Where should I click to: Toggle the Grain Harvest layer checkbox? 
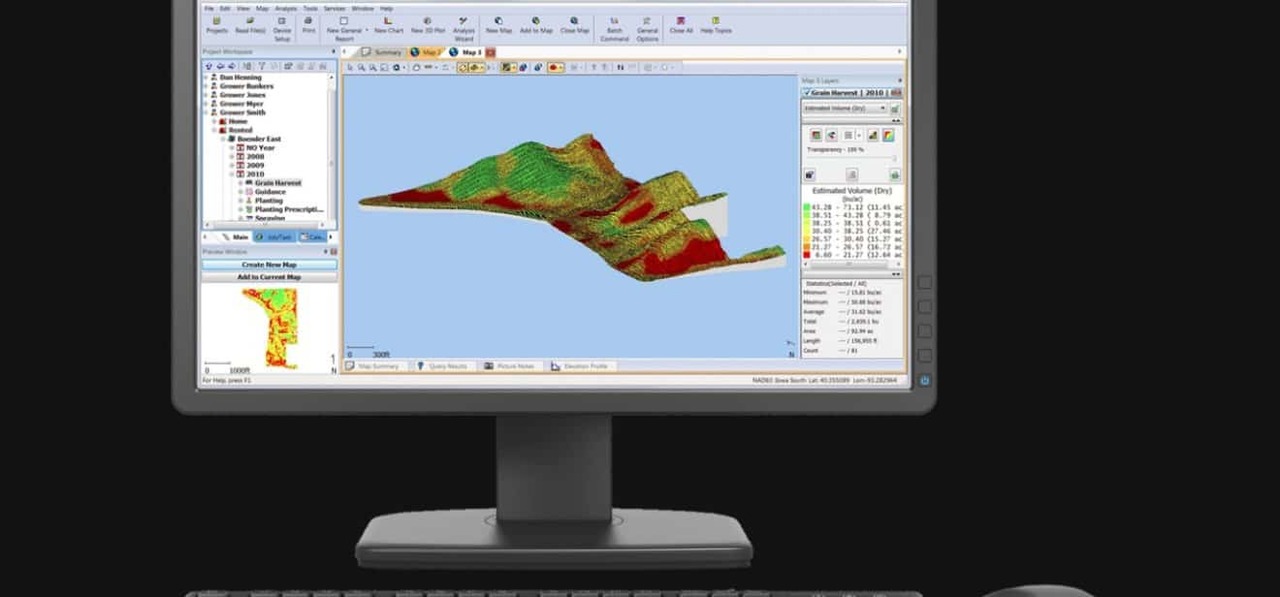pos(807,93)
